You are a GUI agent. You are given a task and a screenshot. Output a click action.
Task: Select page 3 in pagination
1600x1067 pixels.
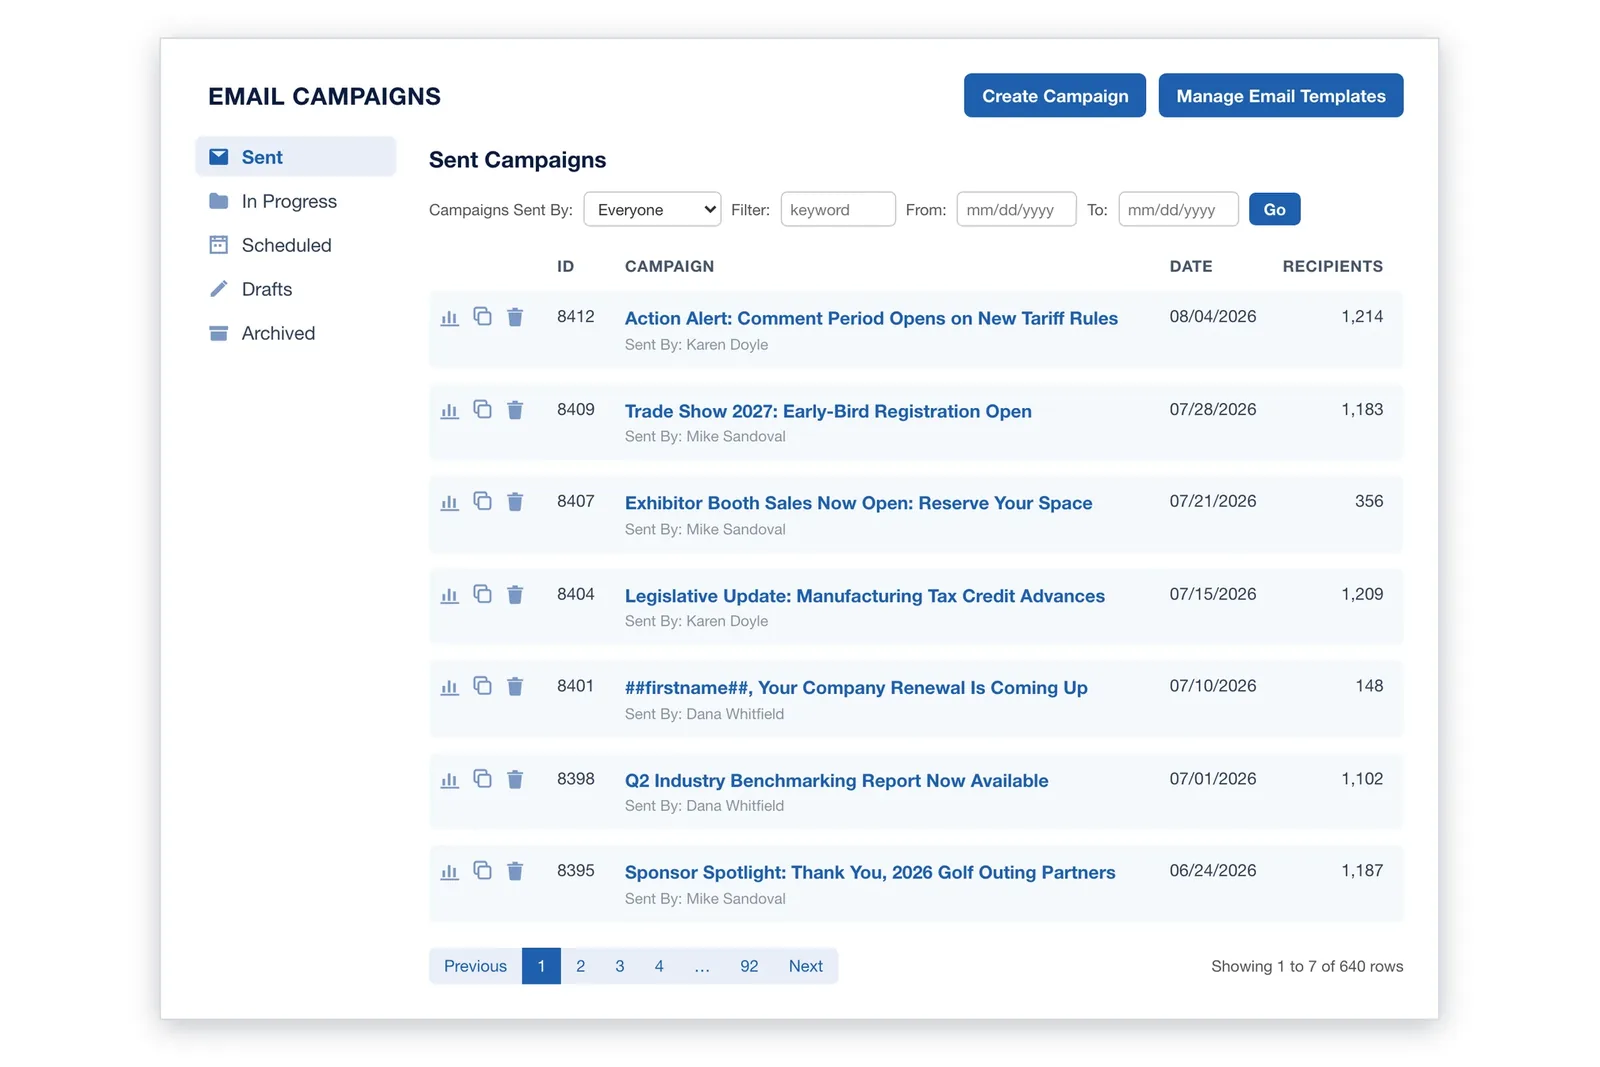tap(620, 966)
